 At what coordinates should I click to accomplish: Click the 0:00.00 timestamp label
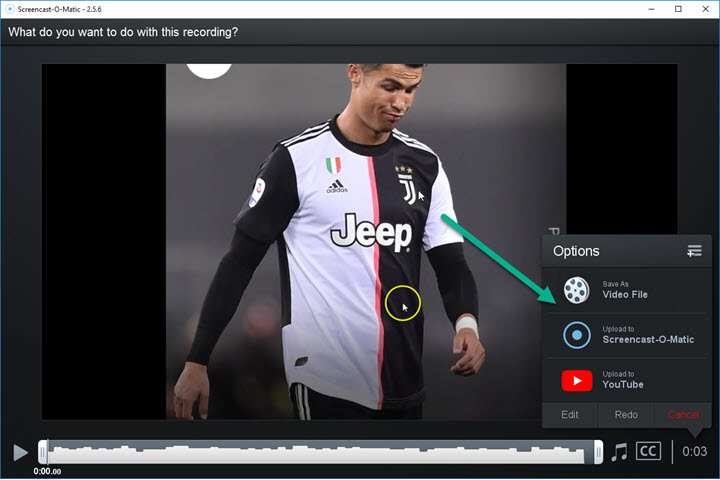[x=47, y=471]
